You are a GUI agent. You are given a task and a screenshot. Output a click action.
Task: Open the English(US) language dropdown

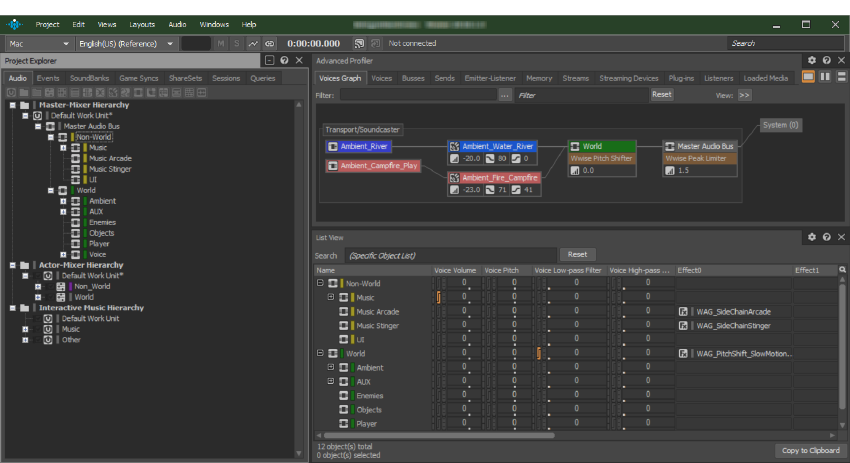pos(127,43)
